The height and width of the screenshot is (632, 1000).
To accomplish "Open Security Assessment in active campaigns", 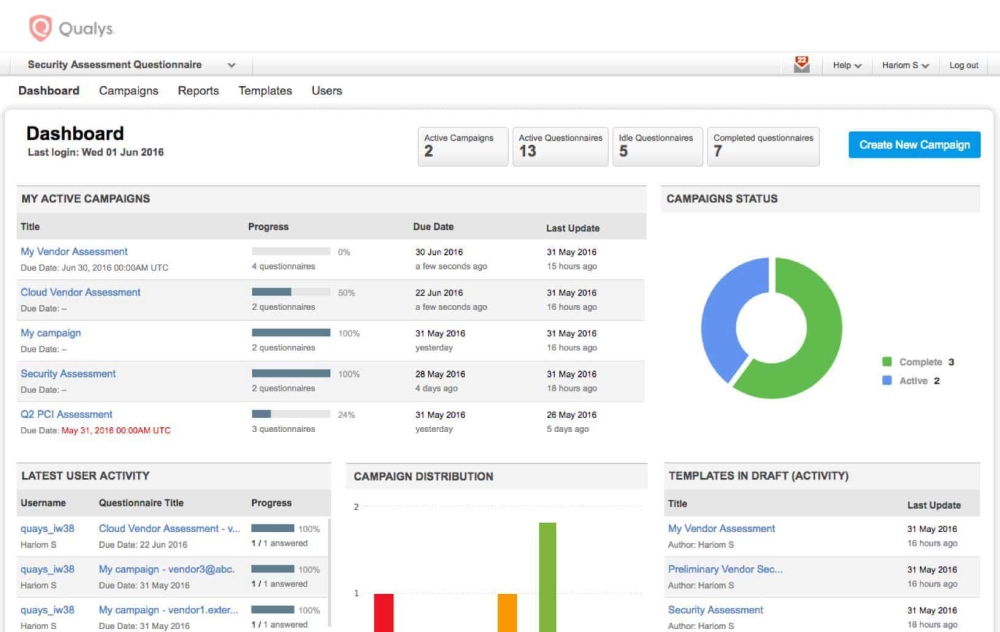I will click(68, 374).
